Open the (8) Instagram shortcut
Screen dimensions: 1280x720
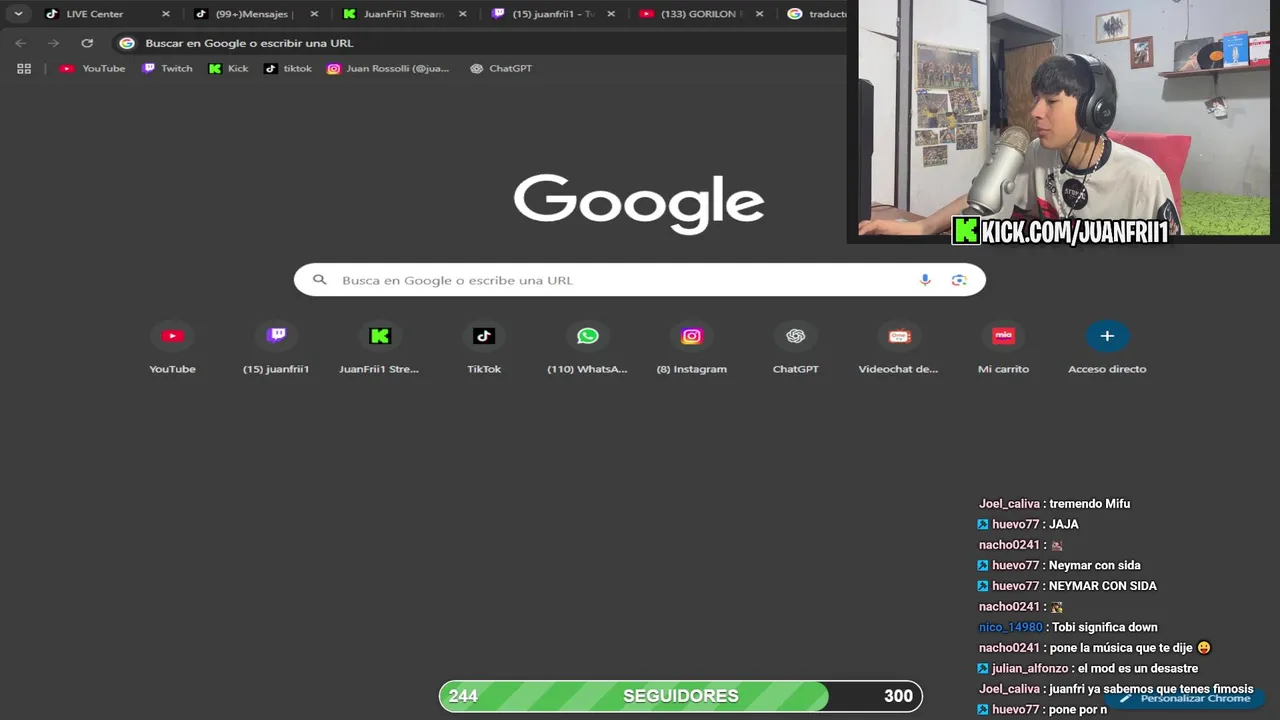coord(692,347)
